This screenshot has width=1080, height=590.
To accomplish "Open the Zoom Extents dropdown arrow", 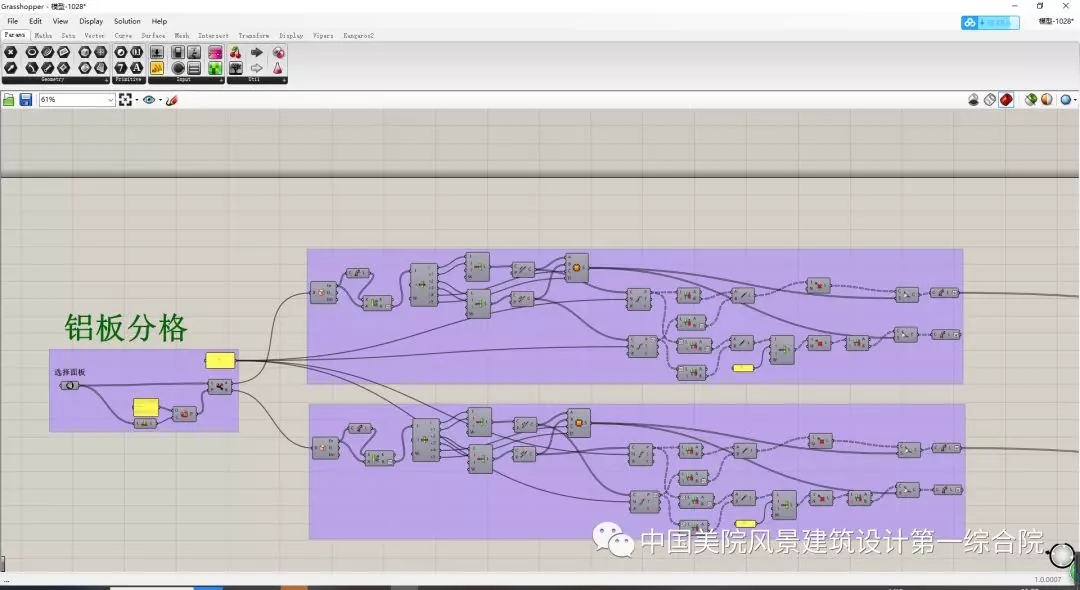I will pos(136,100).
